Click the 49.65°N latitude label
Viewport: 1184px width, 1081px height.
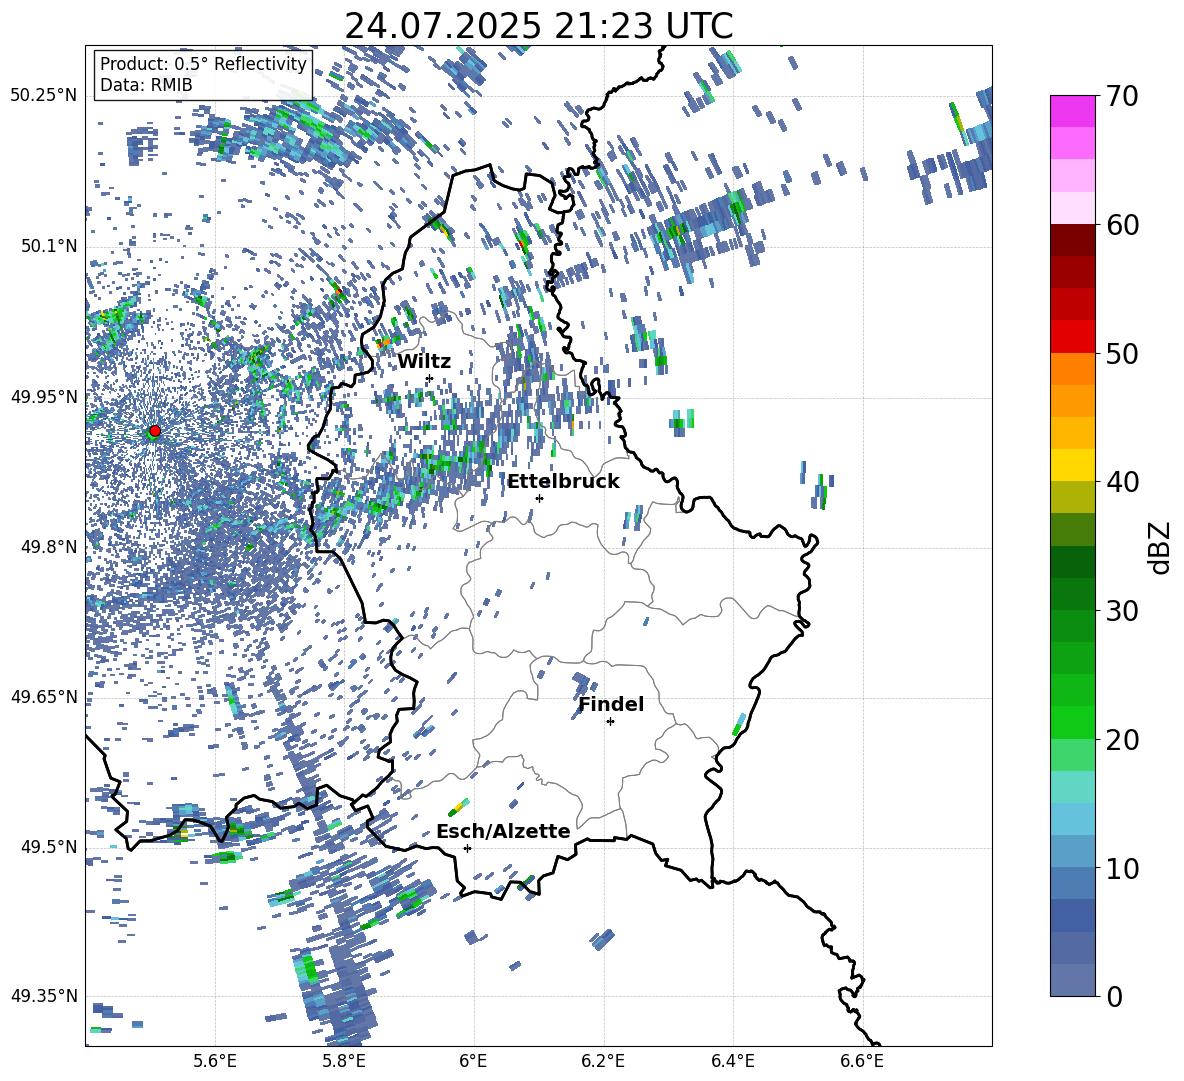click(x=44, y=696)
